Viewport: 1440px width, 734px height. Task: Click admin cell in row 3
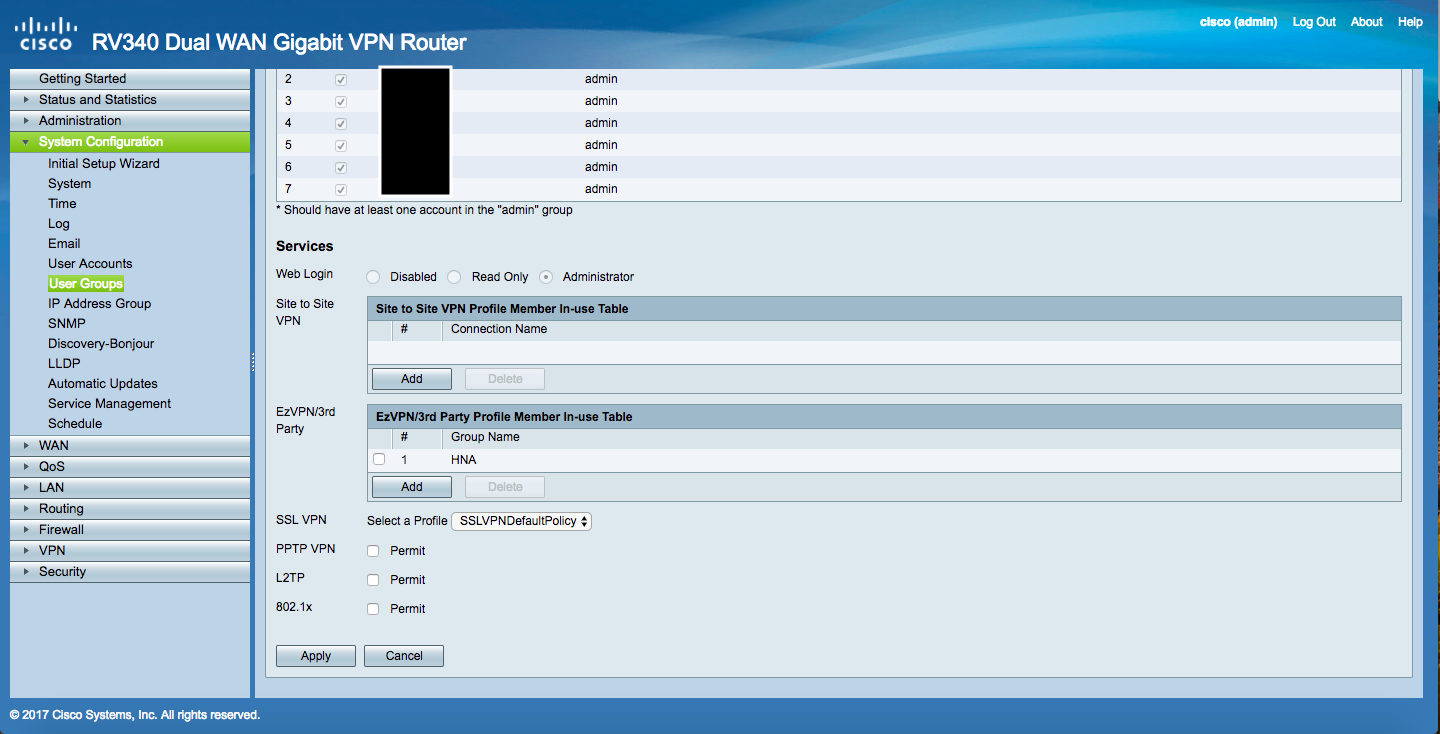pyautogui.click(x=601, y=101)
